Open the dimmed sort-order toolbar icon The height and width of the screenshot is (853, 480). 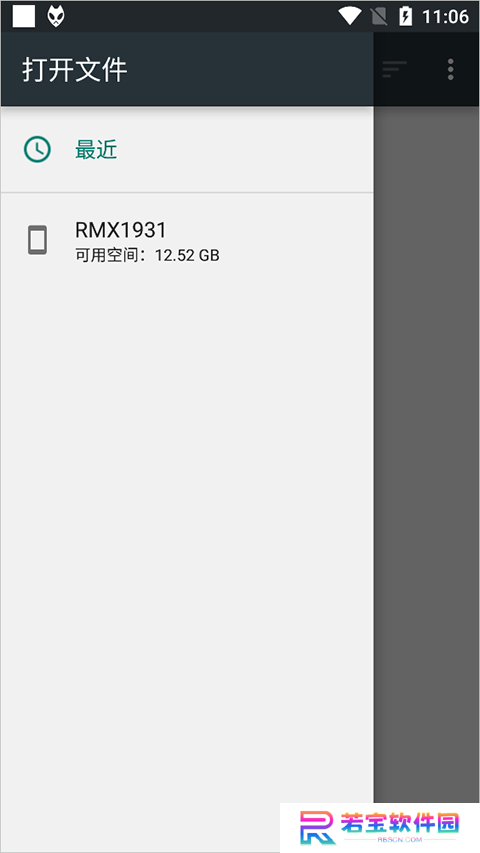coord(394,70)
